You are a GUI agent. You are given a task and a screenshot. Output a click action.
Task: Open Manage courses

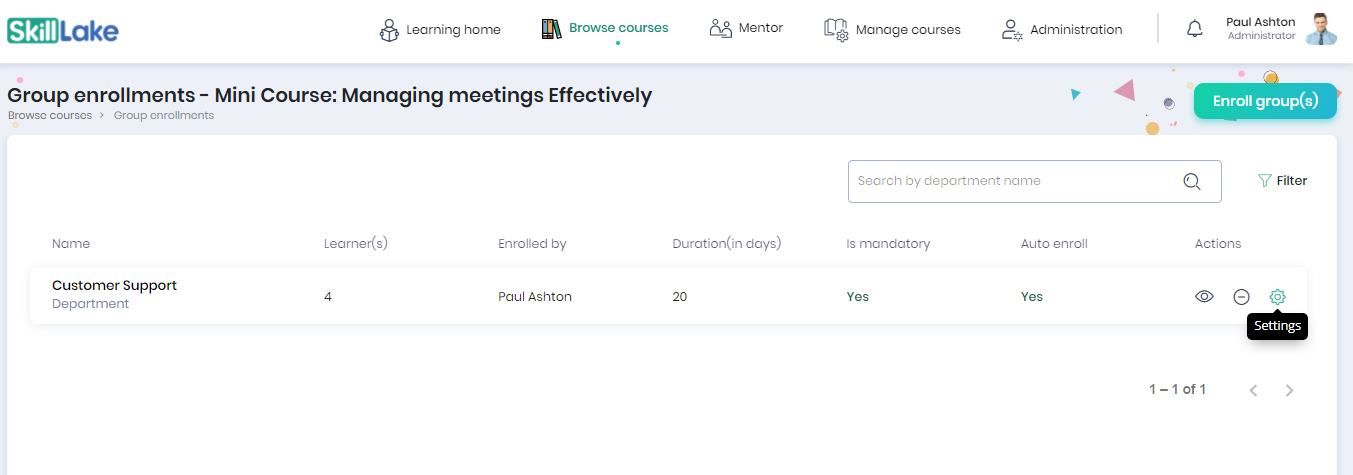tap(892, 29)
